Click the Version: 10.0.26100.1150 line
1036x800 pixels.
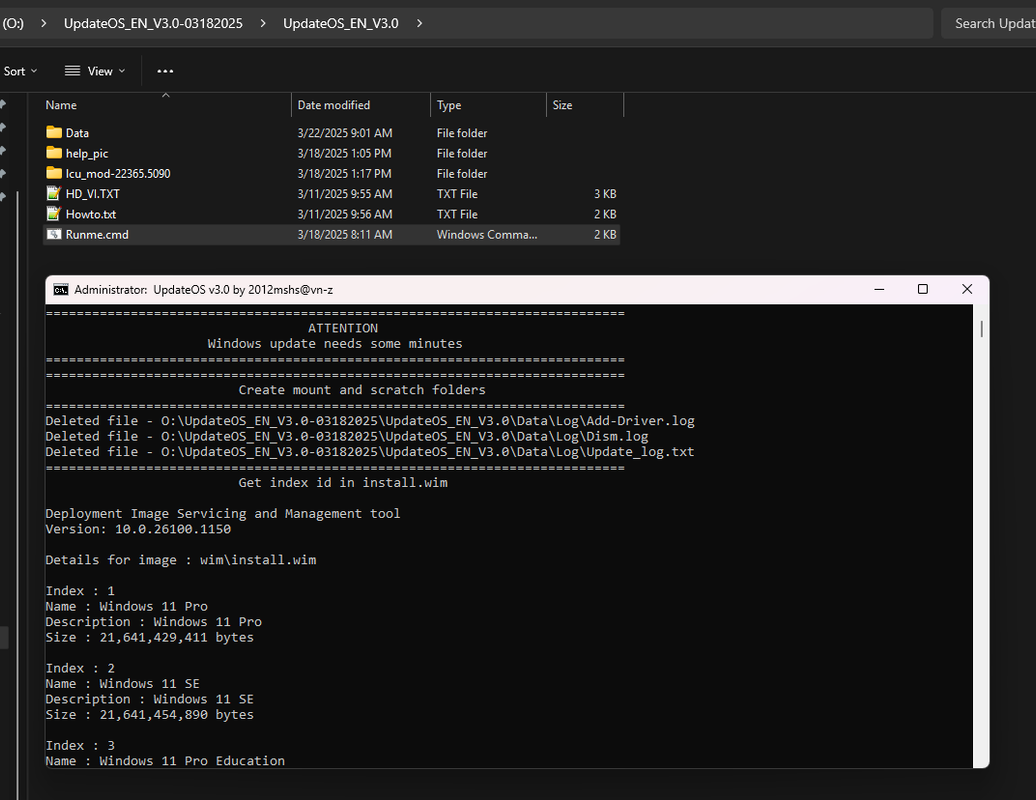click(138, 529)
